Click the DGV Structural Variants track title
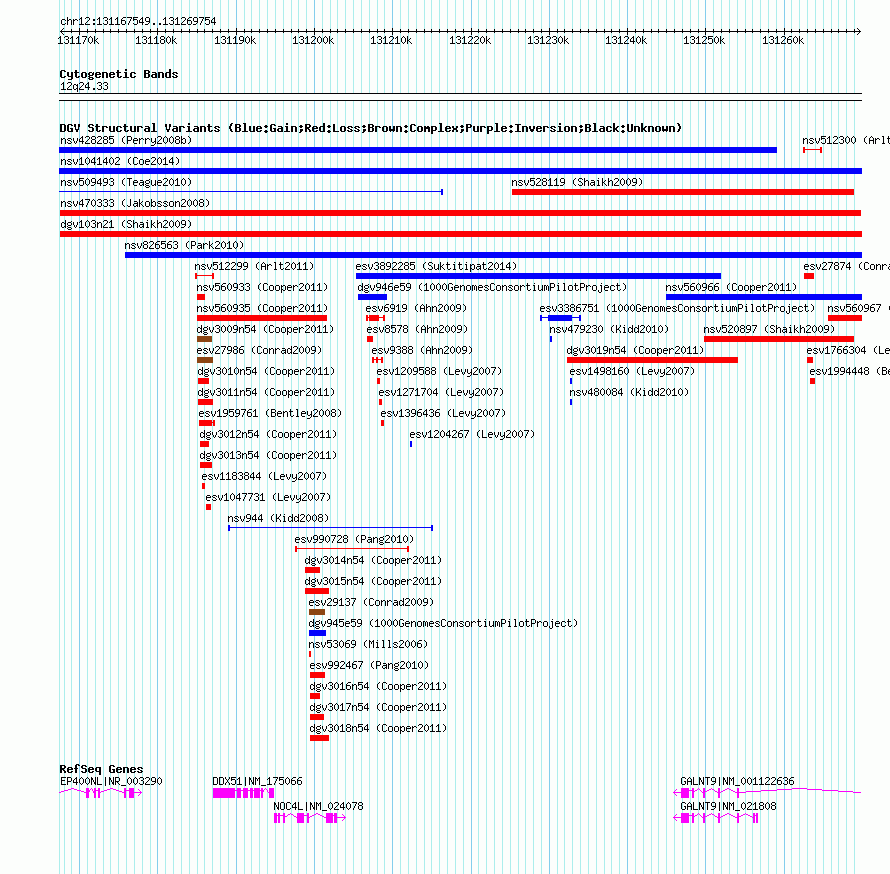This screenshot has height=874, width=890. coord(371,128)
